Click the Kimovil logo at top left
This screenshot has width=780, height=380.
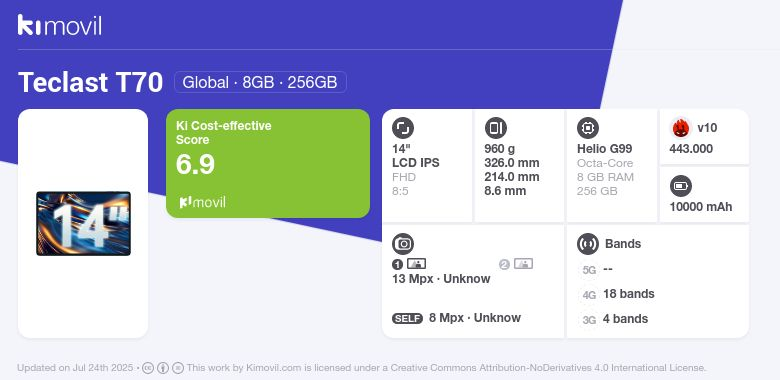(x=60, y=25)
